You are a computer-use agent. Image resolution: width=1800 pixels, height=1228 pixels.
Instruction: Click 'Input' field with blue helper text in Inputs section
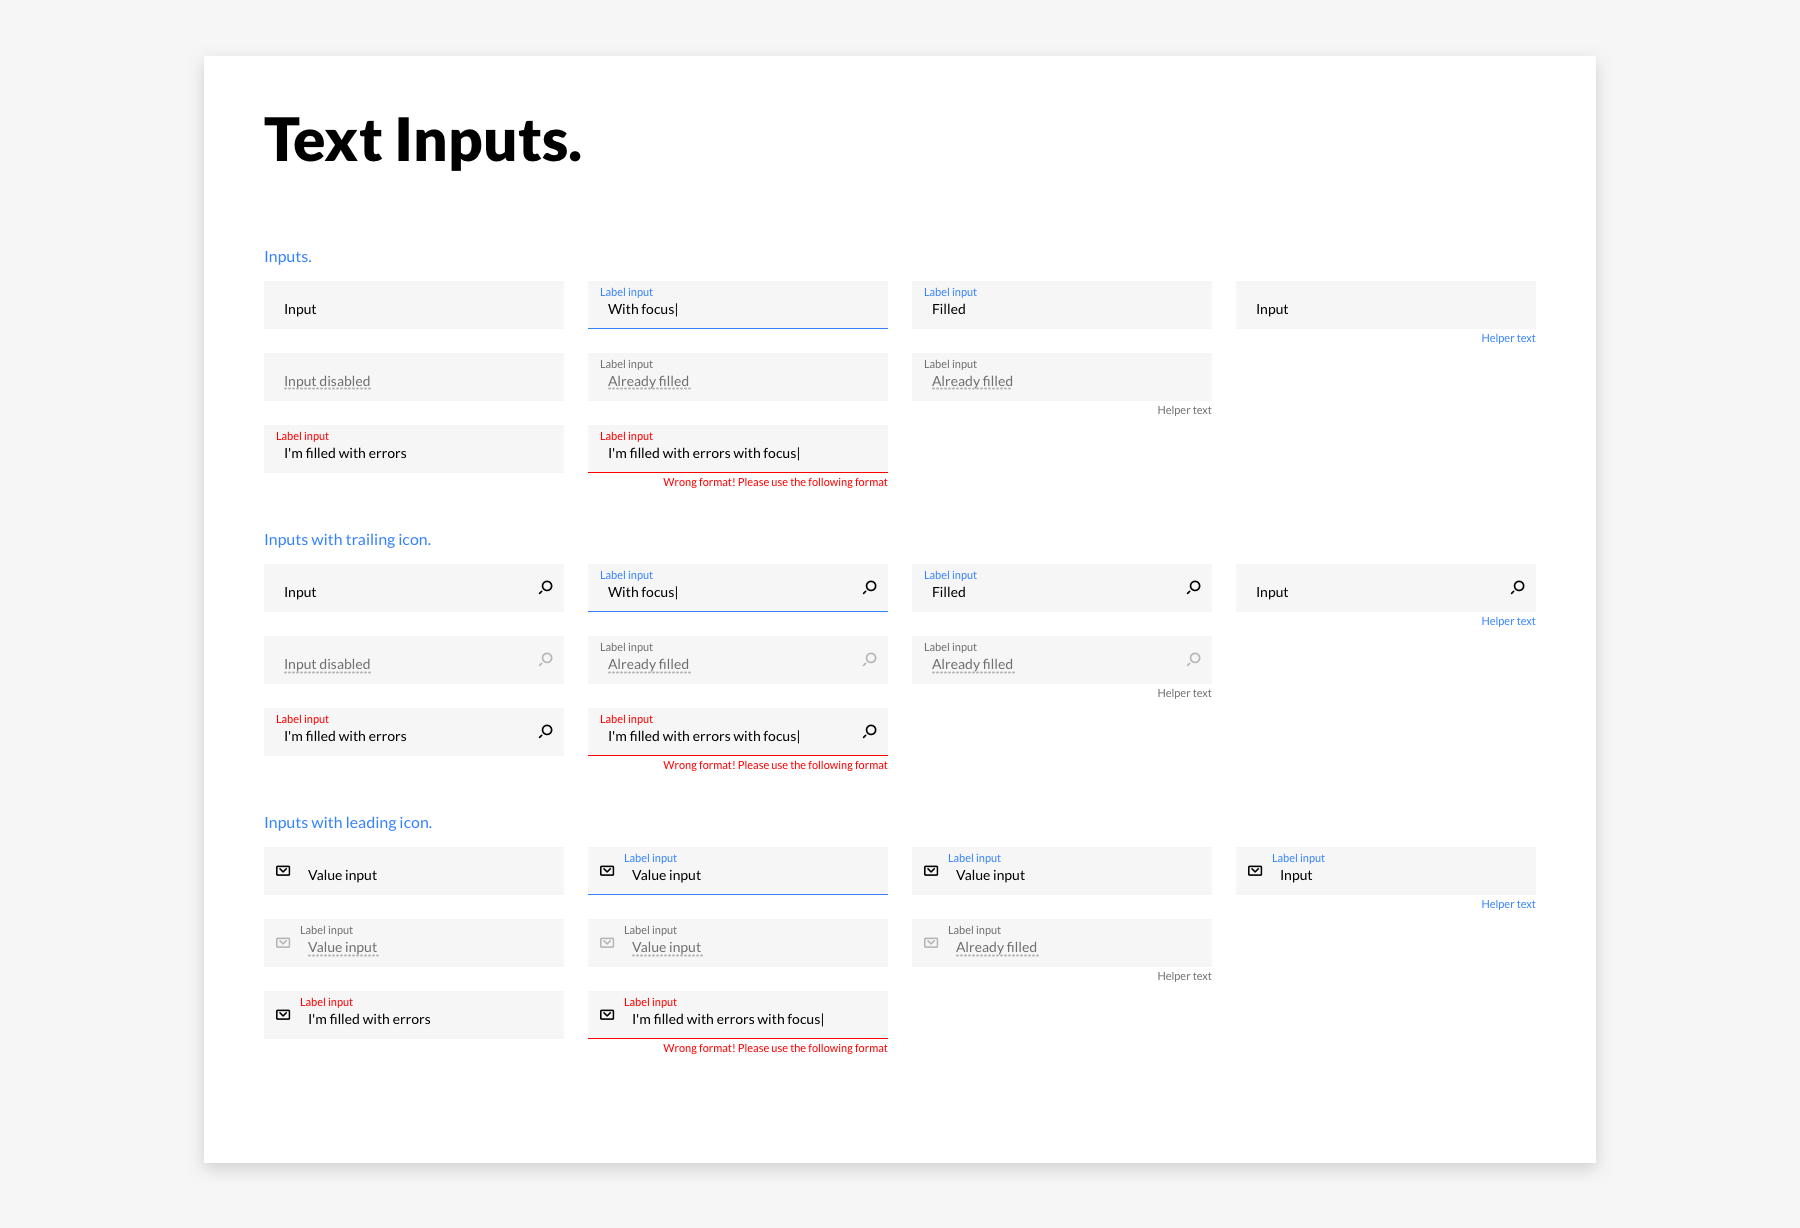click(x=1386, y=305)
